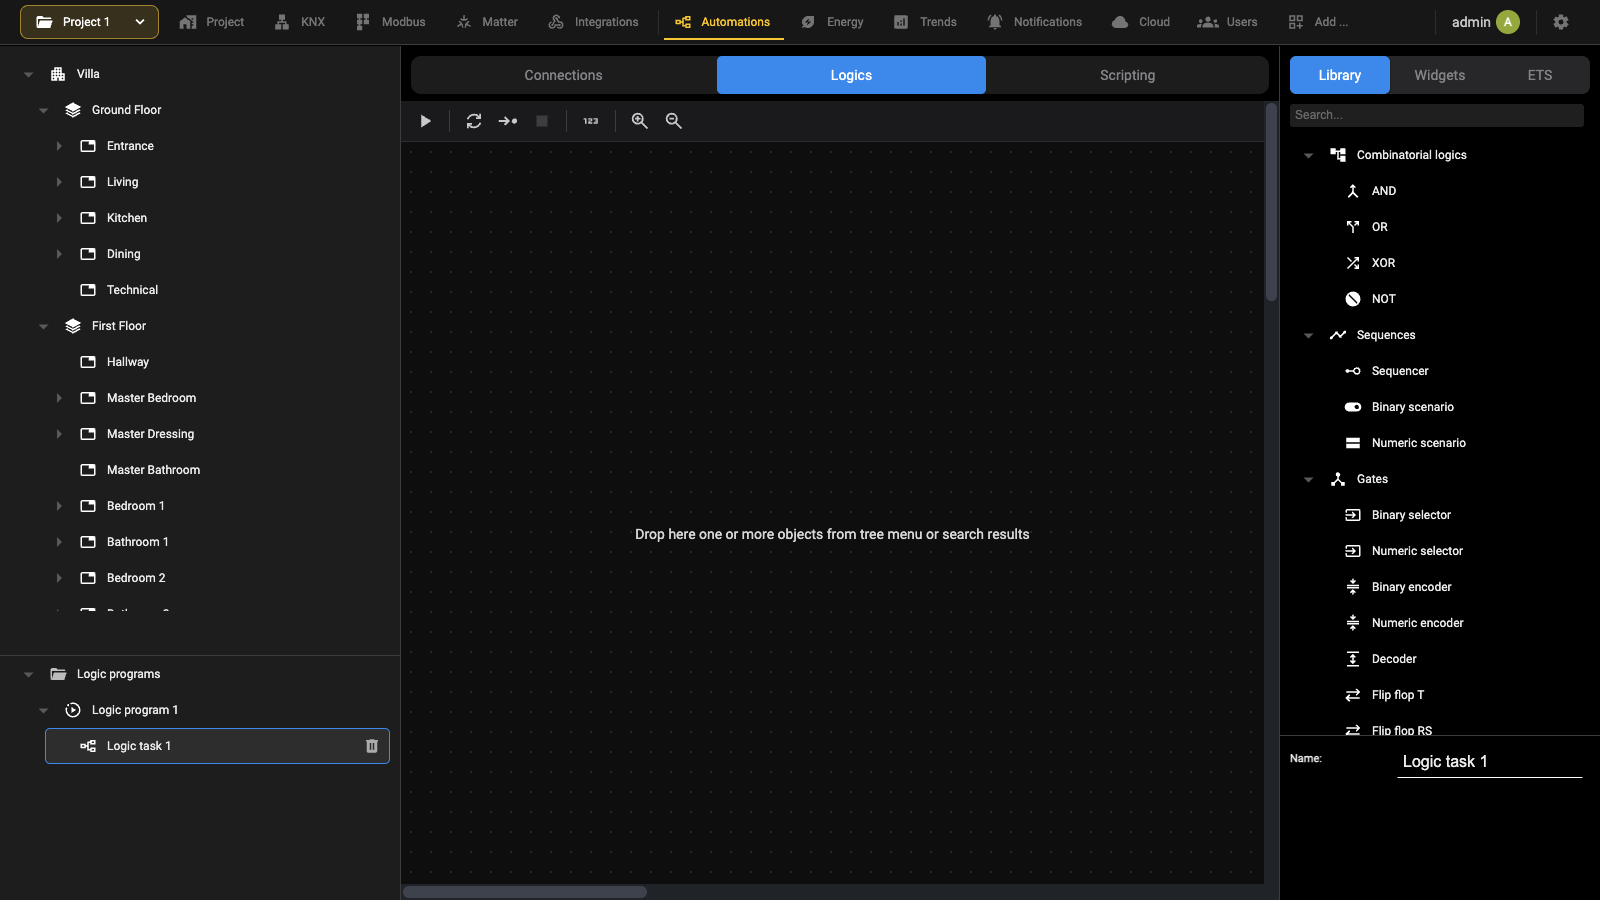
Task: Click the step-forward arrow-dot icon
Action: [x=508, y=121]
